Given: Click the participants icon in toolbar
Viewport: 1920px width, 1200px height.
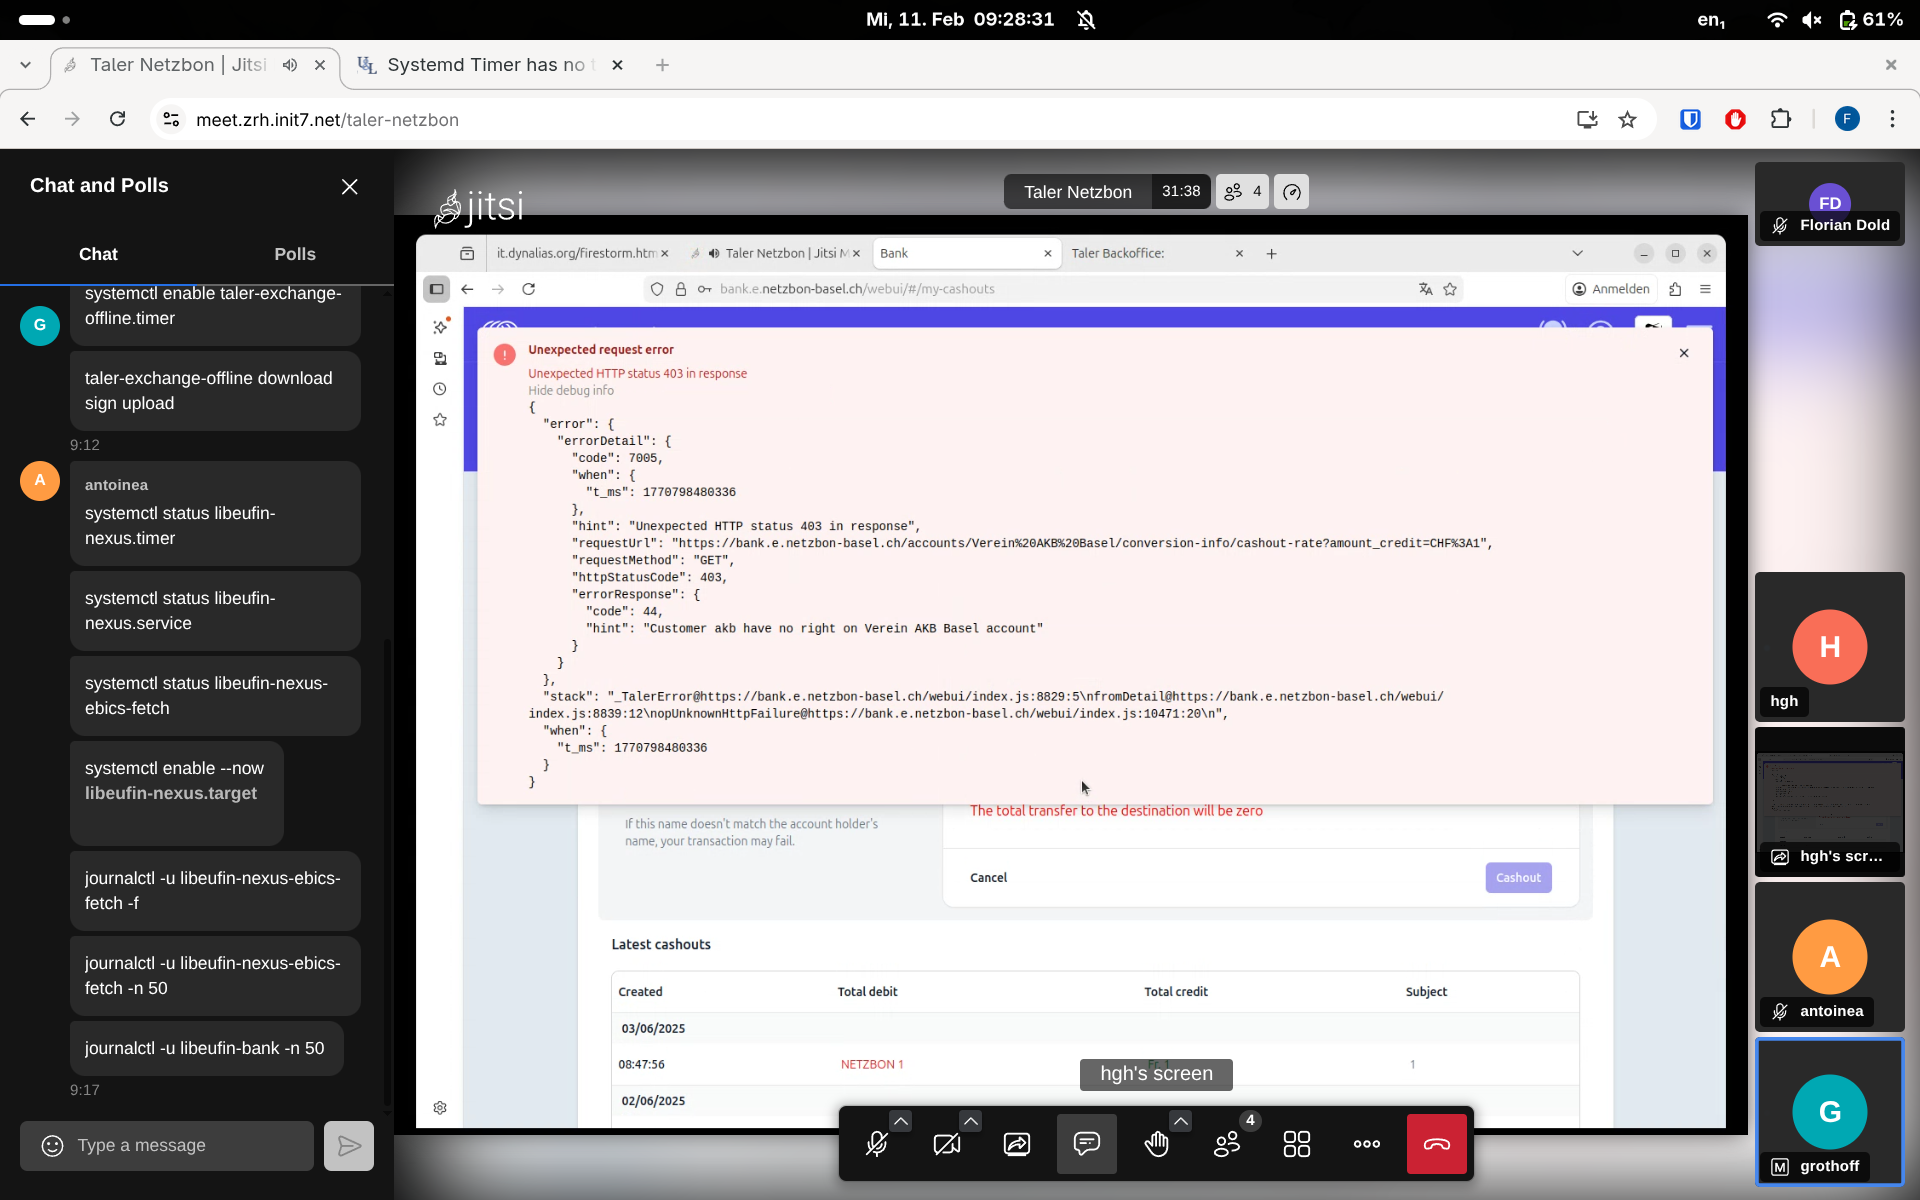Looking at the screenshot, I should tap(1226, 1144).
